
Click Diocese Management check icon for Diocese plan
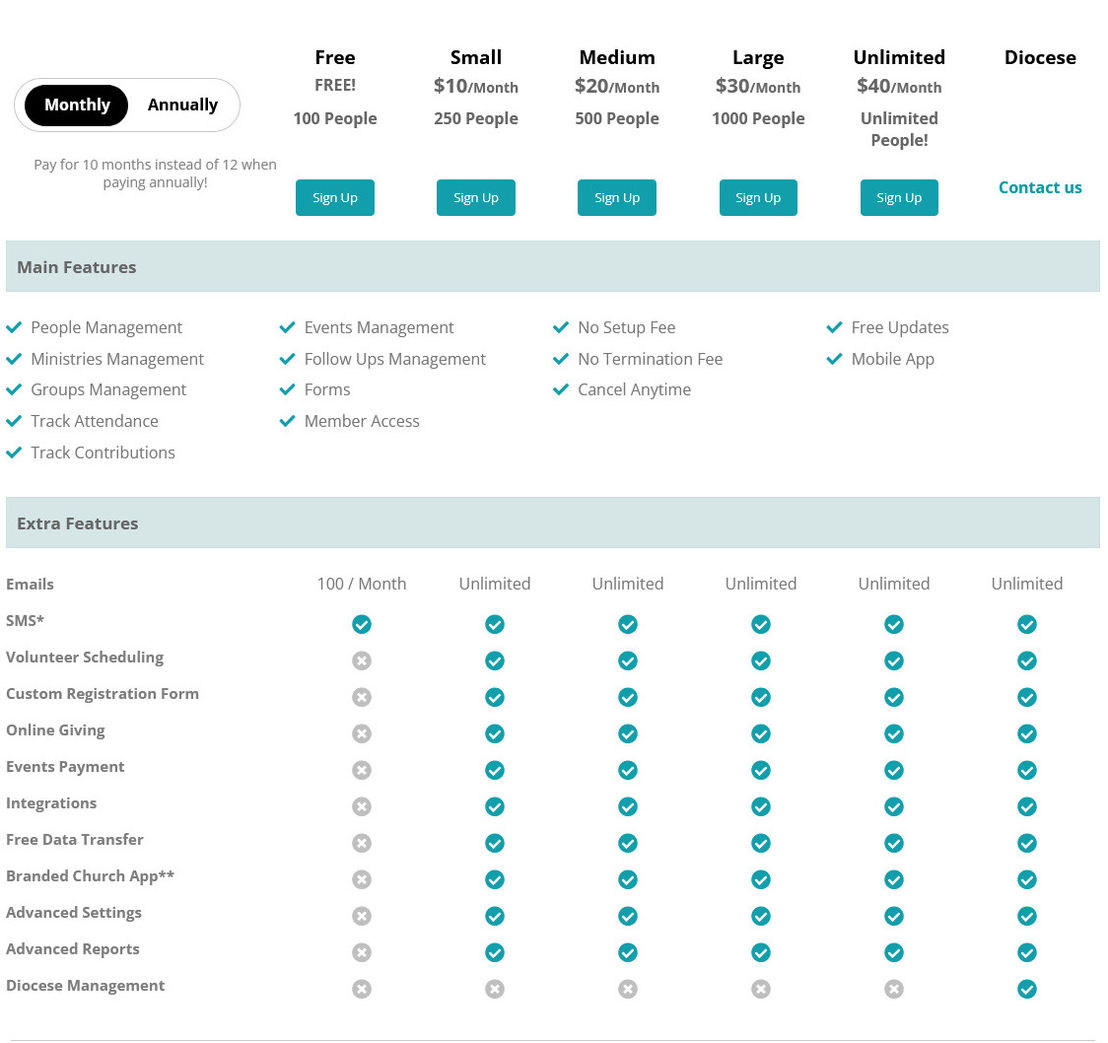click(1027, 989)
